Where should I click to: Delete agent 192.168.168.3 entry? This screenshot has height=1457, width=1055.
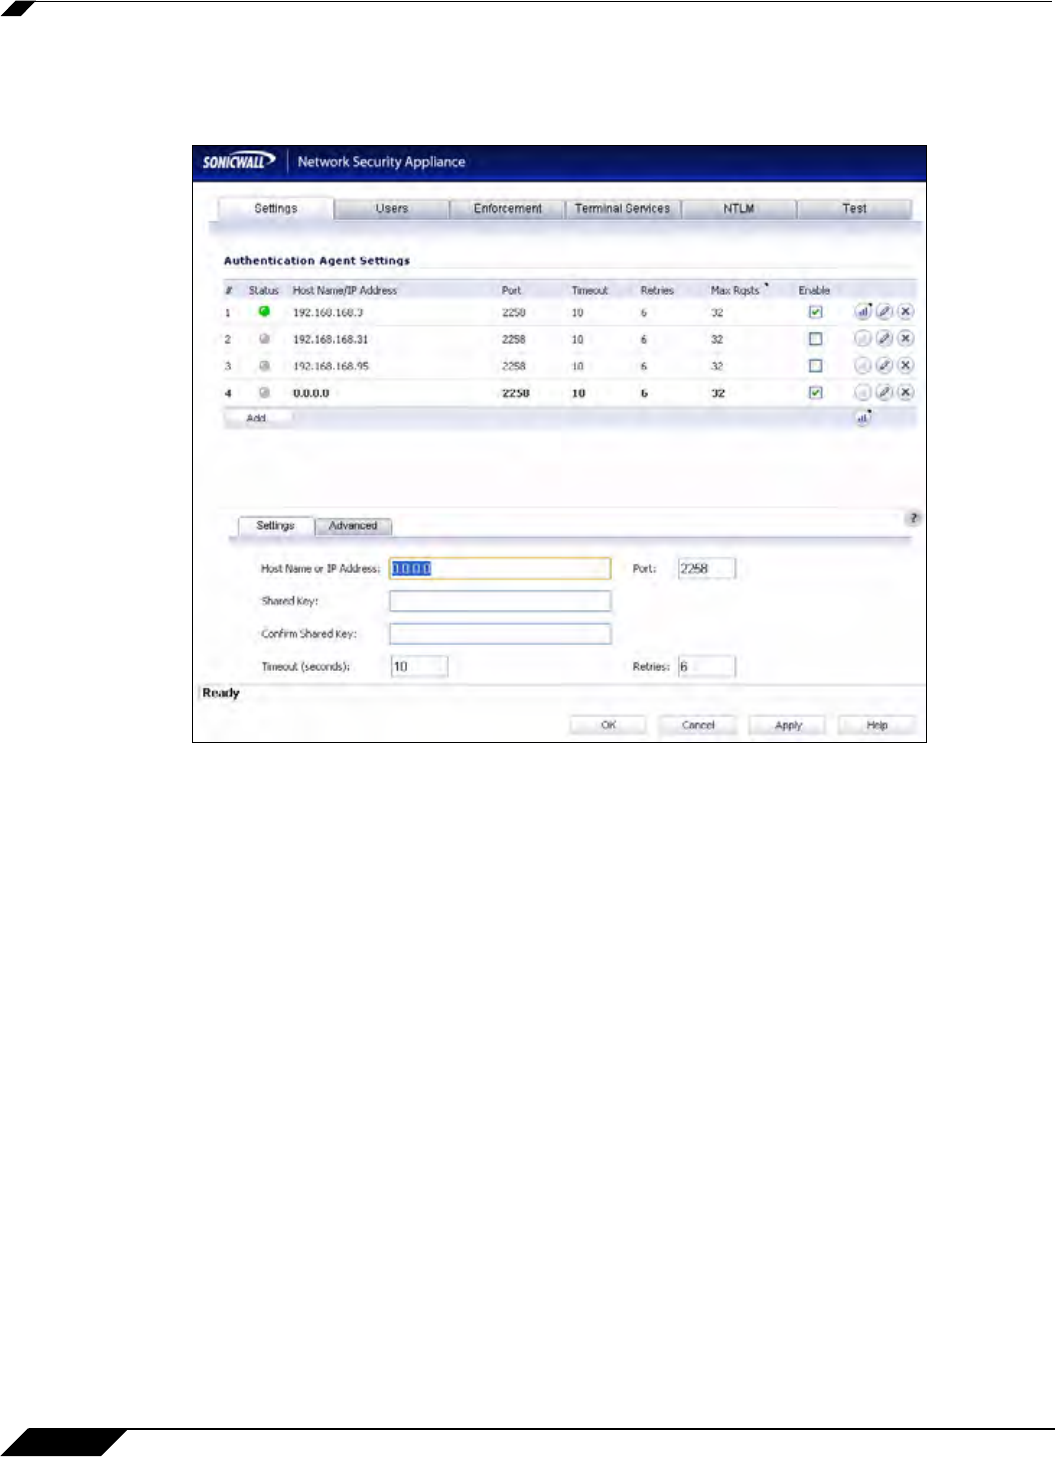click(905, 312)
